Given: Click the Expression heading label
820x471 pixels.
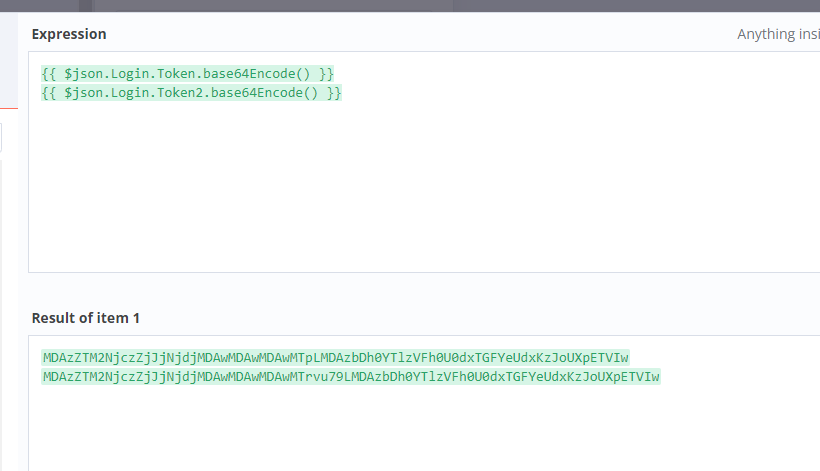Looking at the screenshot, I should [x=69, y=34].
